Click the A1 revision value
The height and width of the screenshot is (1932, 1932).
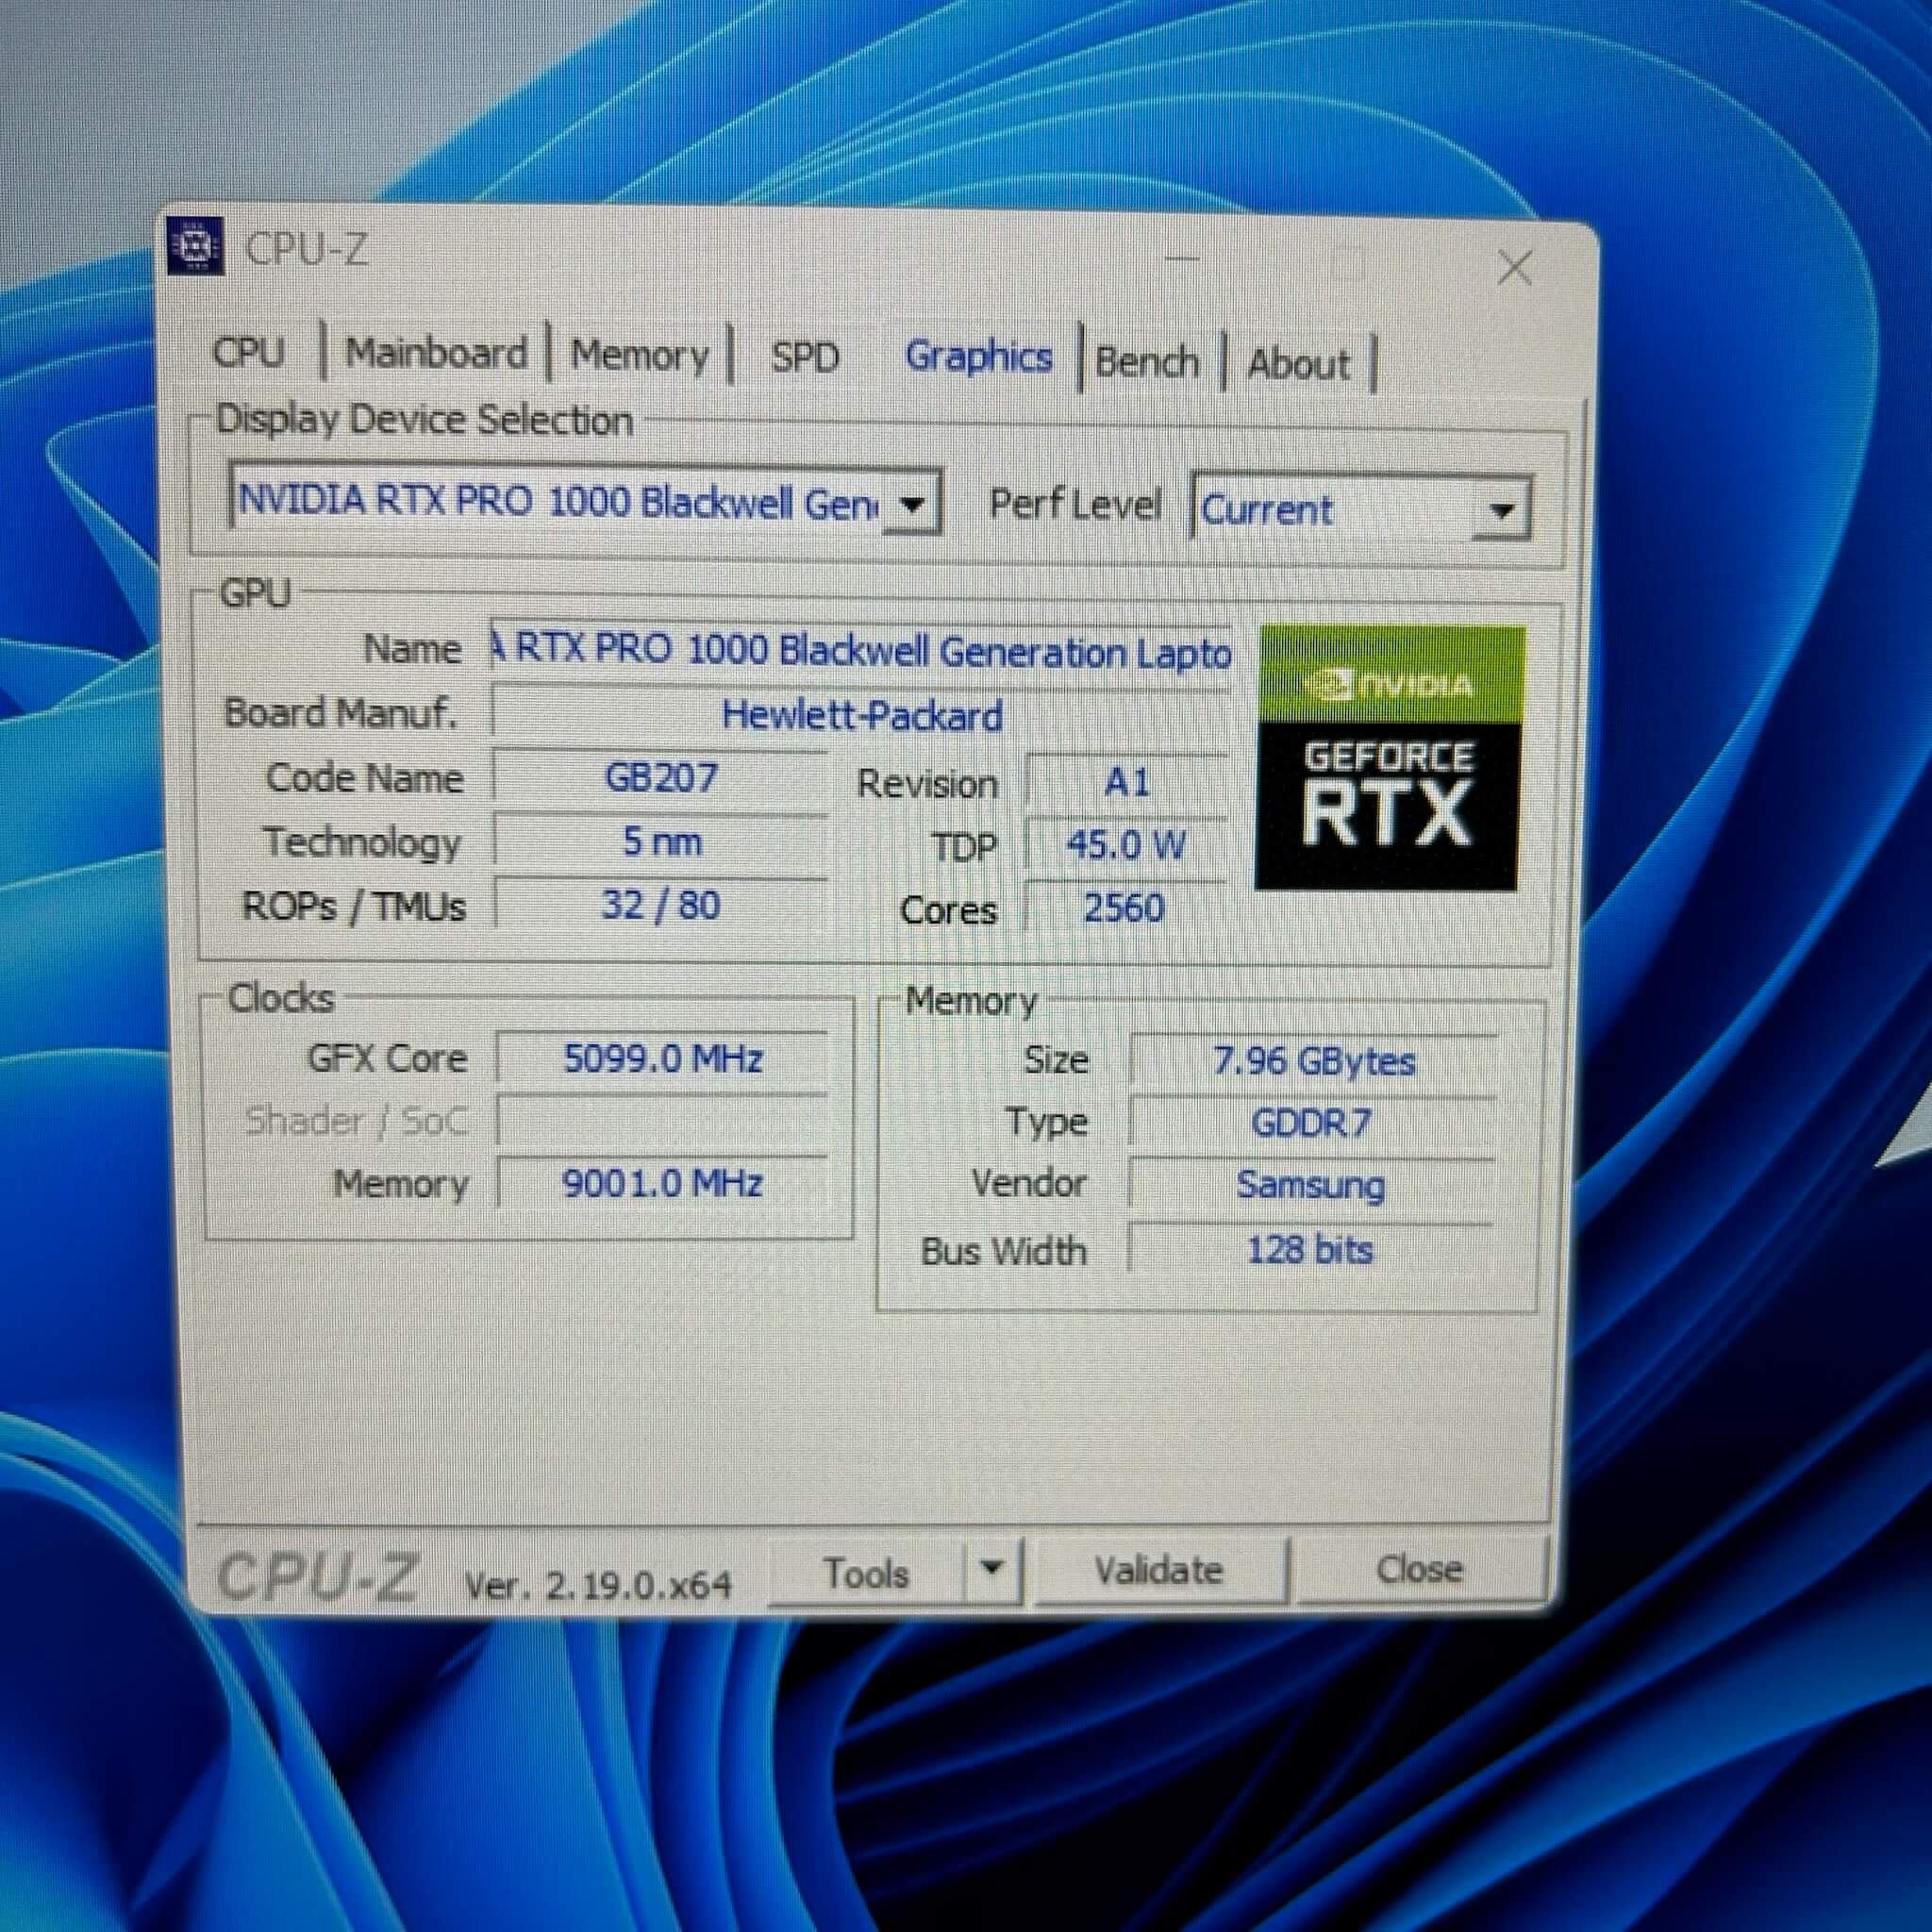(1128, 783)
